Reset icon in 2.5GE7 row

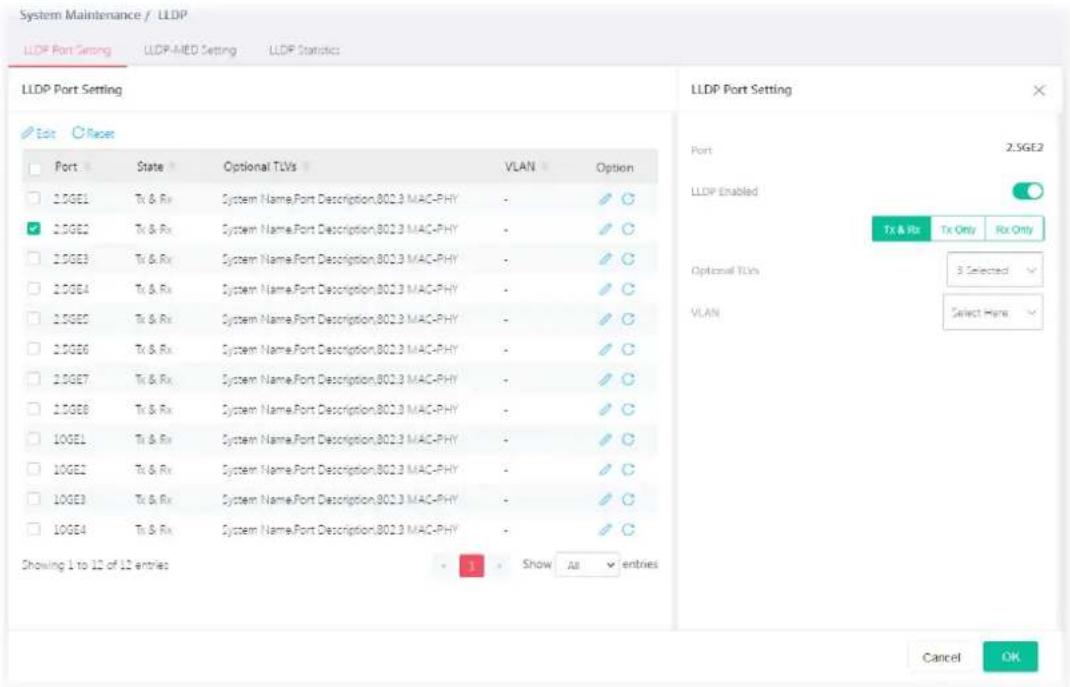(628, 379)
